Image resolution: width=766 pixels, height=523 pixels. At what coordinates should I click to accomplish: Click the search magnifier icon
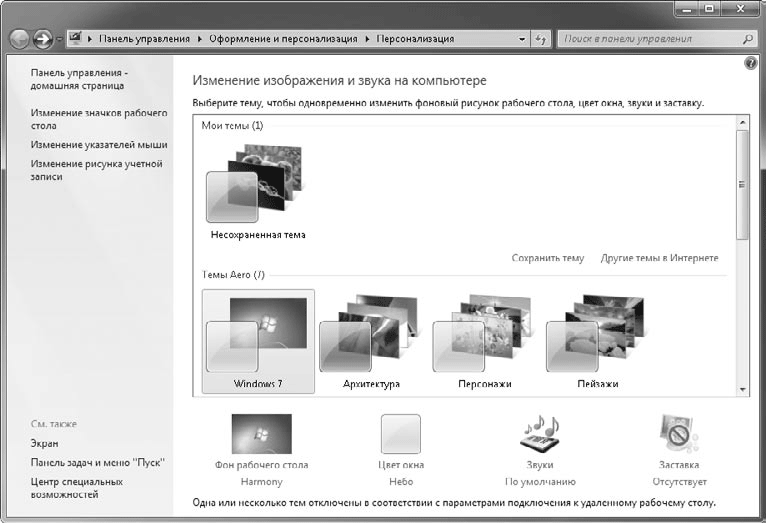(747, 39)
